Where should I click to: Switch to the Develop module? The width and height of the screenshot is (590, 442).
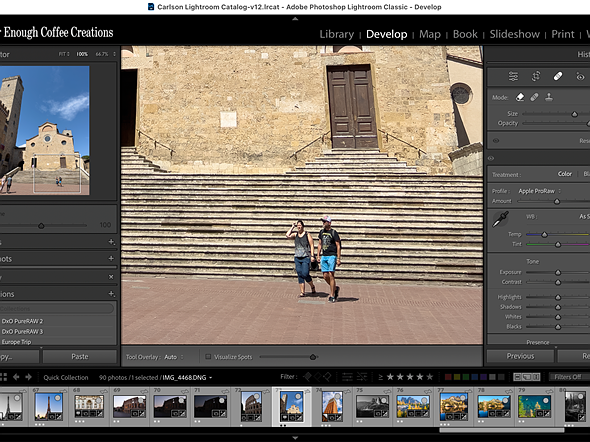pos(386,34)
